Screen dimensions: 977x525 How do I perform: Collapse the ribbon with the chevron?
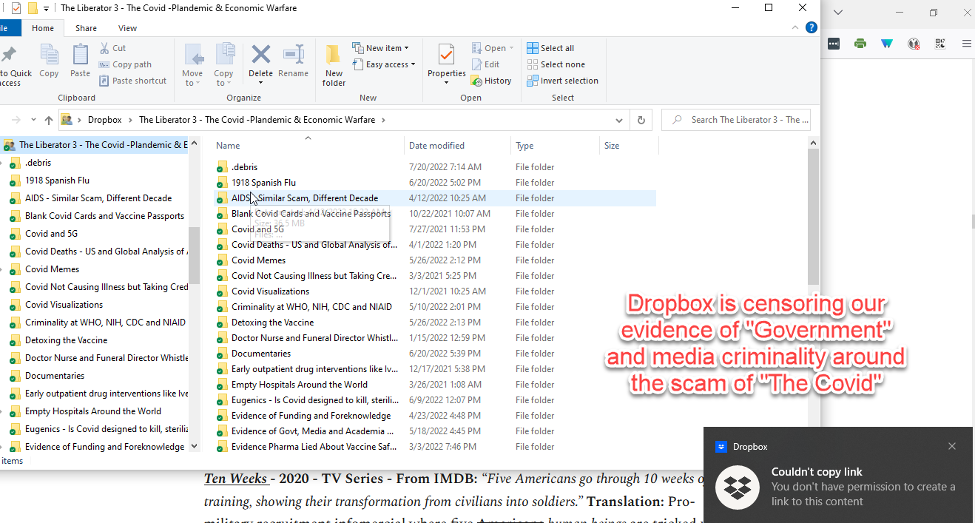click(794, 27)
